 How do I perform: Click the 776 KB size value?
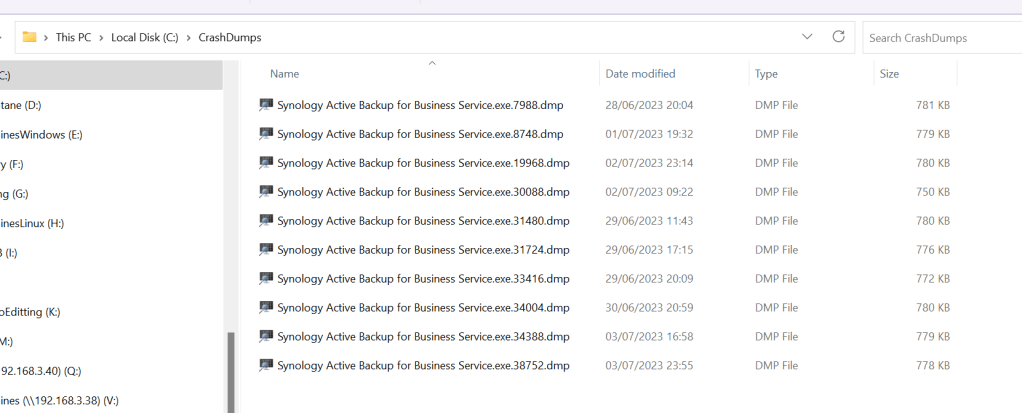click(x=933, y=249)
